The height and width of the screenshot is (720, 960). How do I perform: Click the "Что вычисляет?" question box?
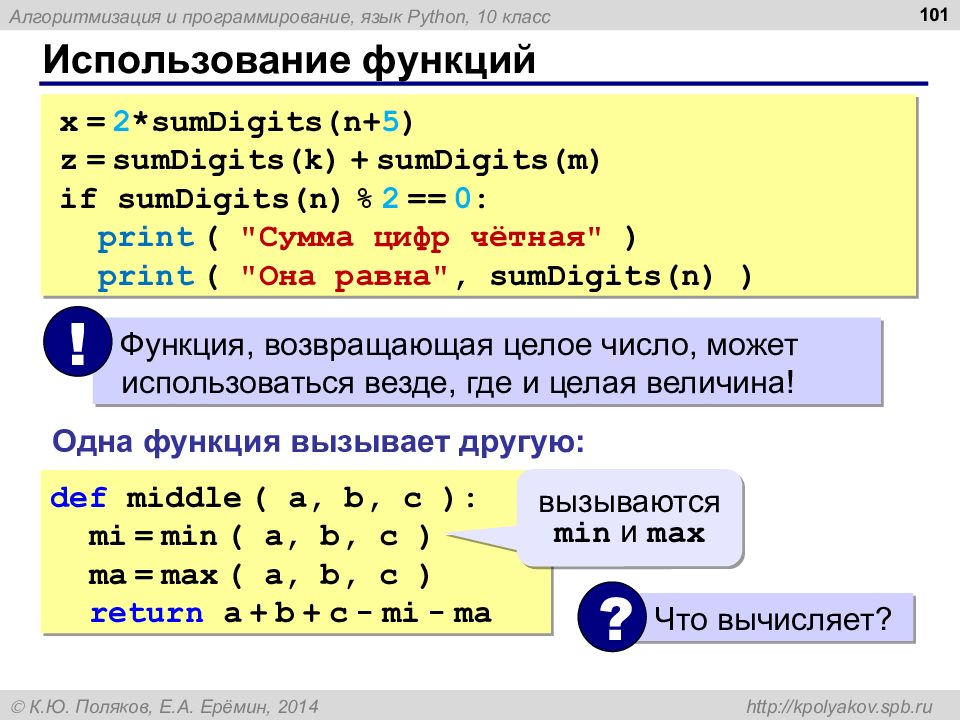tap(773, 618)
